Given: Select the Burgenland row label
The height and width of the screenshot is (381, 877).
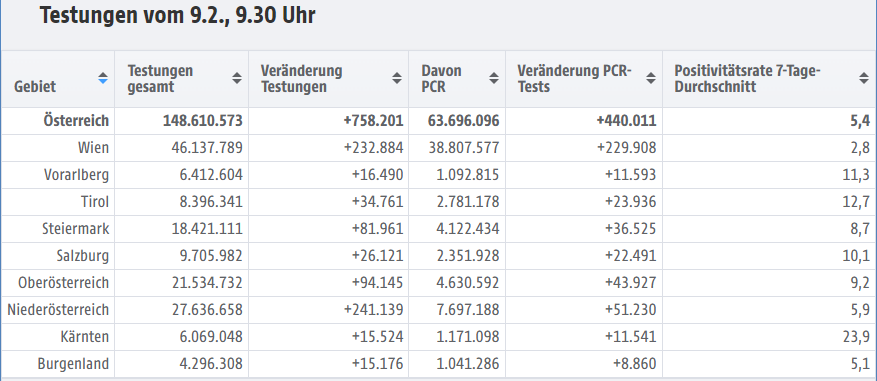Looking at the screenshot, I should point(73,364).
